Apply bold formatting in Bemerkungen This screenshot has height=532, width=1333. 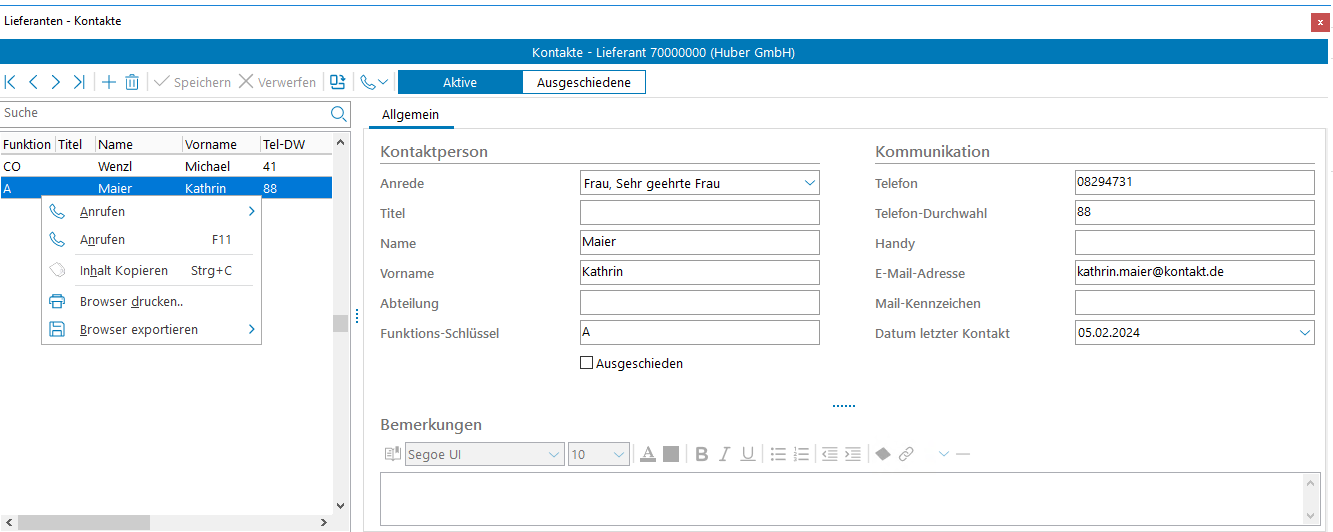click(702, 454)
